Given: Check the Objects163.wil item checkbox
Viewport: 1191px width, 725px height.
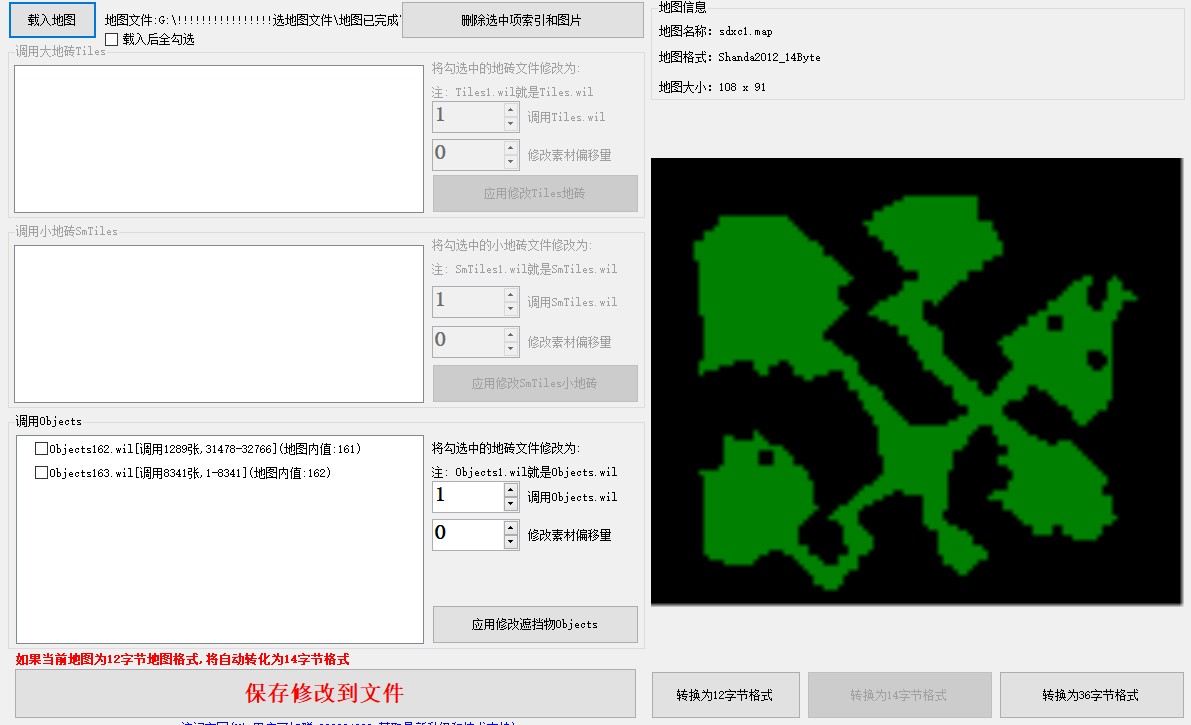Looking at the screenshot, I should pos(42,473).
